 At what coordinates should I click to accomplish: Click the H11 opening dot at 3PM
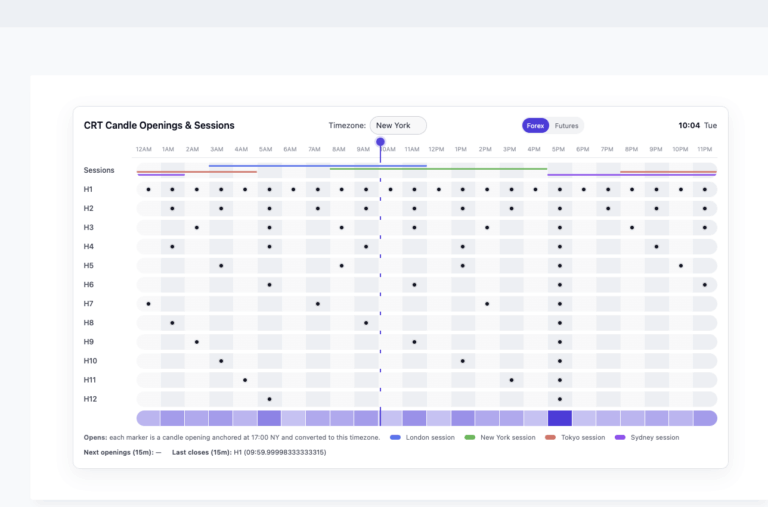coord(511,380)
